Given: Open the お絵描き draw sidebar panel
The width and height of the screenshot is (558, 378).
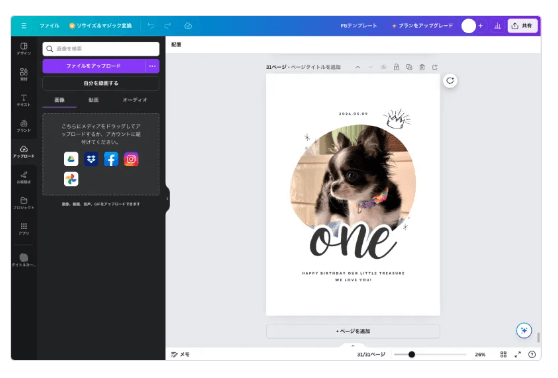Looking at the screenshot, I should pos(24,177).
